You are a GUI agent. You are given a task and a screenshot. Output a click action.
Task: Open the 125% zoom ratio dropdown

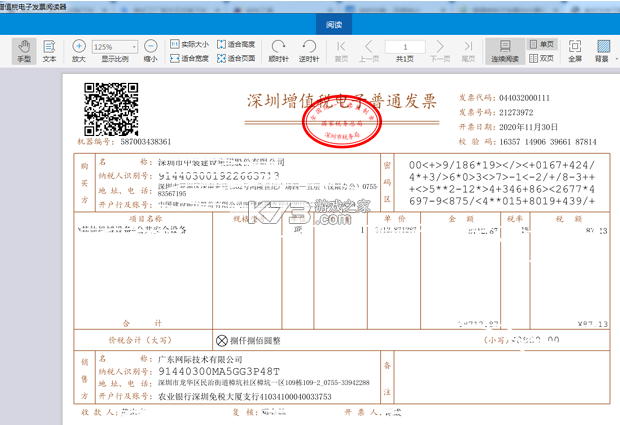[115, 47]
